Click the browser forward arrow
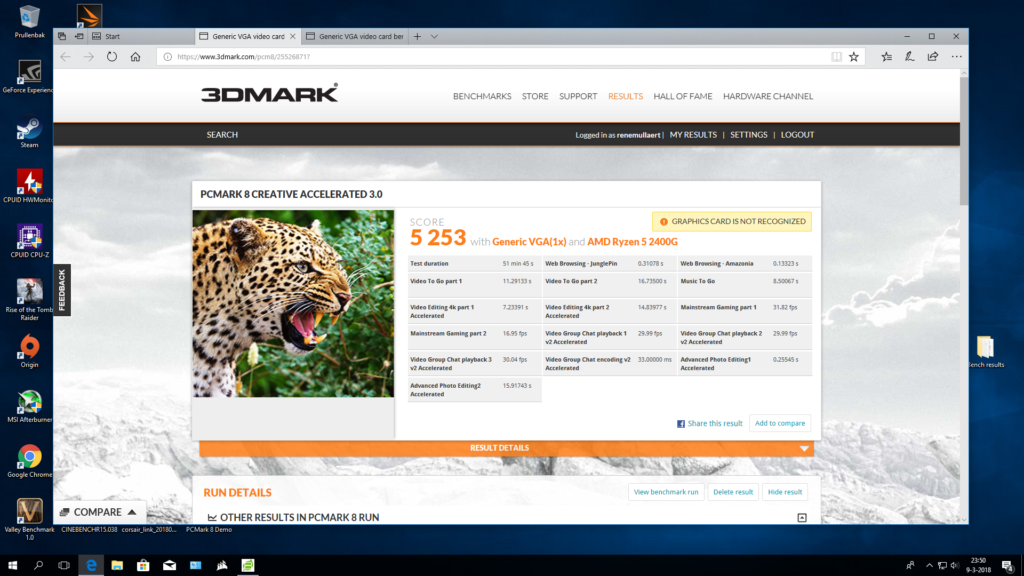The height and width of the screenshot is (576, 1024). coord(89,57)
